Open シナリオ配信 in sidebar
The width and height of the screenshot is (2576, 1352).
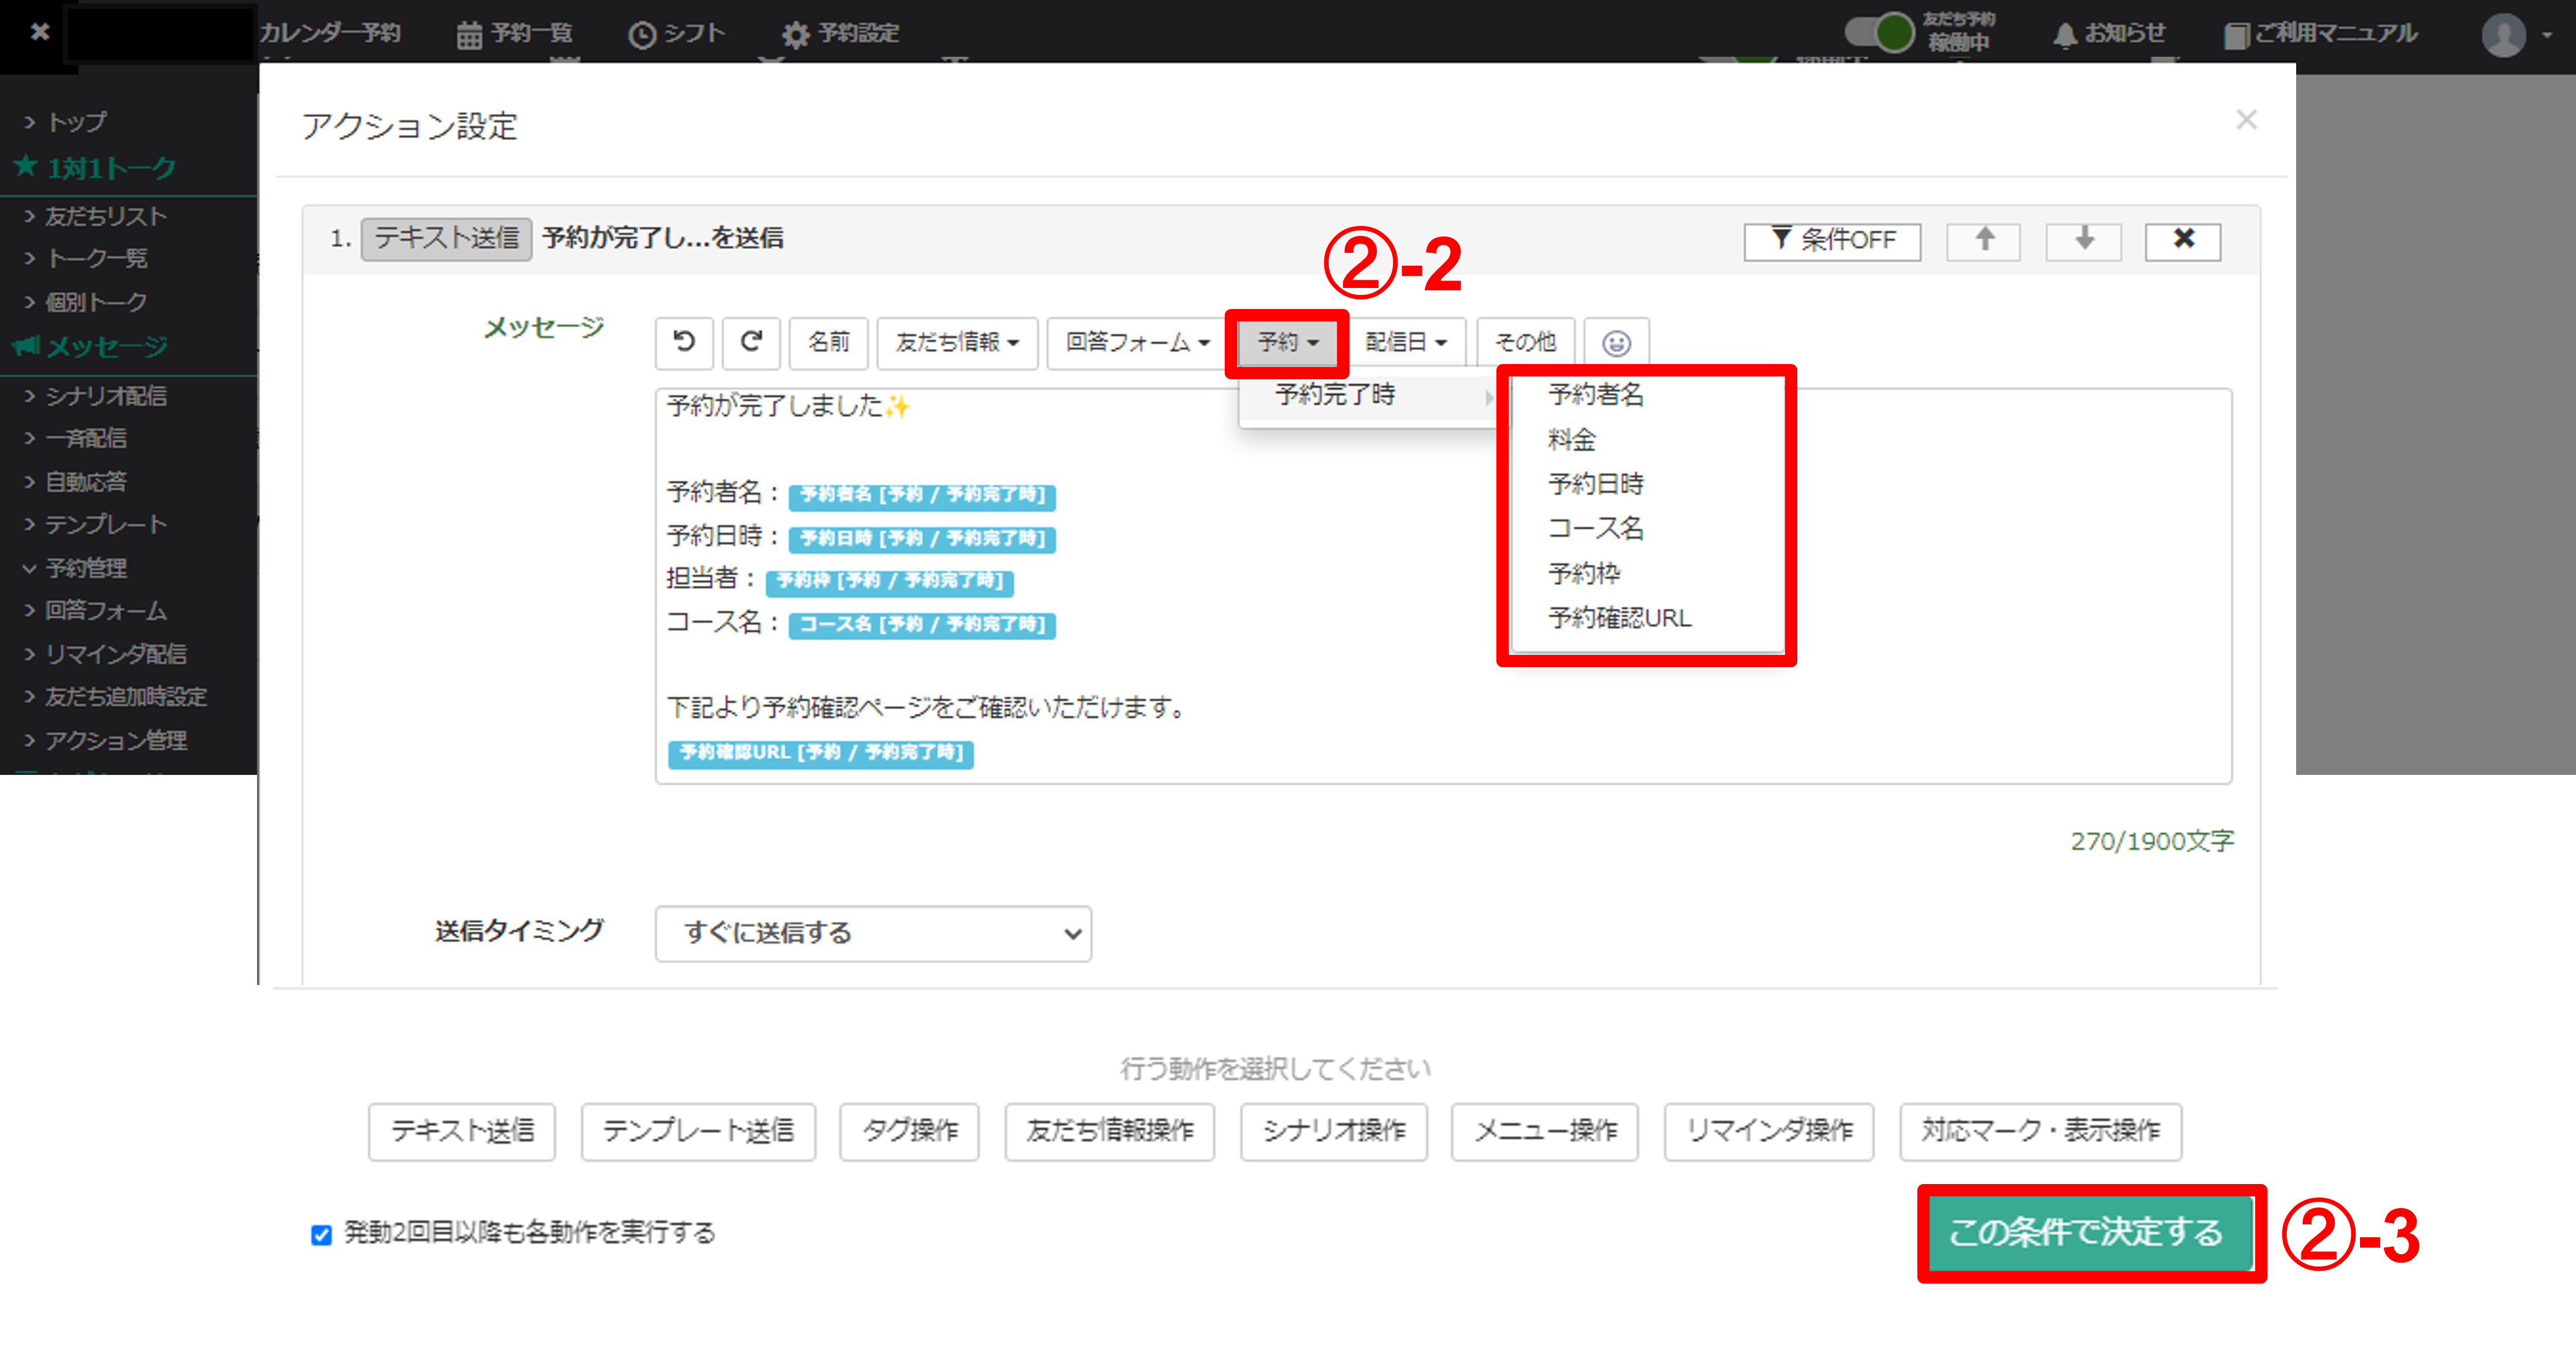click(x=105, y=396)
